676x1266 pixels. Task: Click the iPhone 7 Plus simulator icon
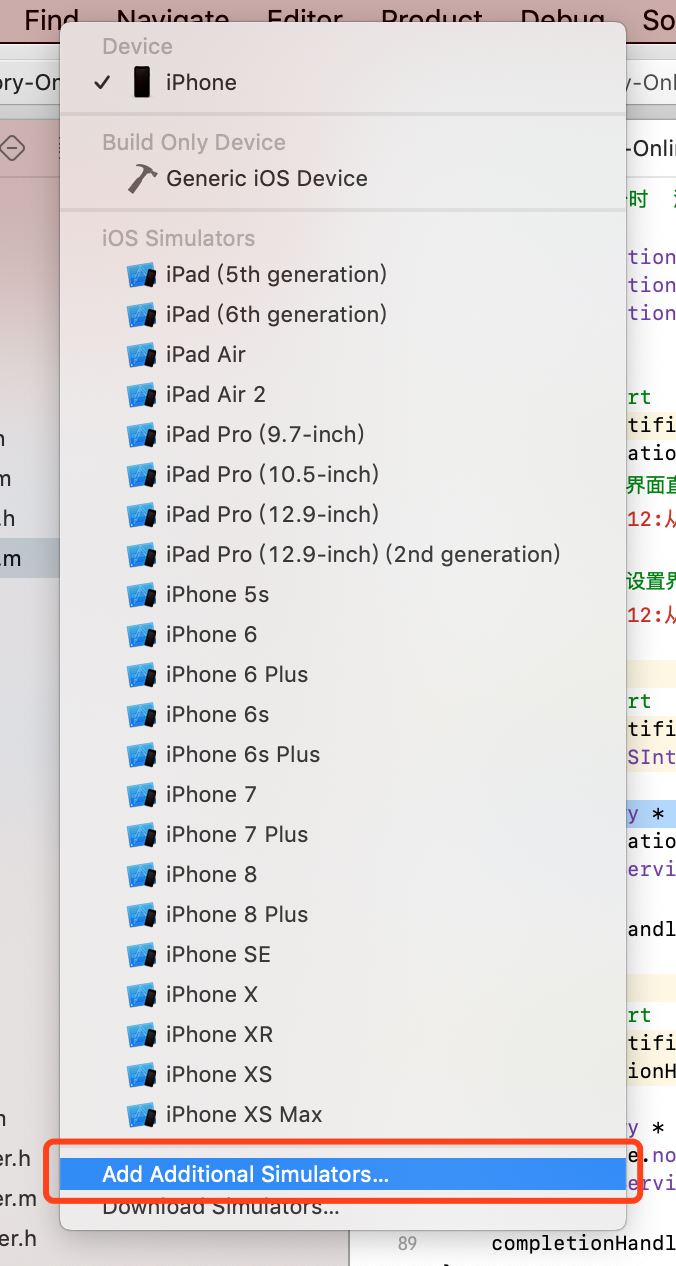tap(141, 835)
